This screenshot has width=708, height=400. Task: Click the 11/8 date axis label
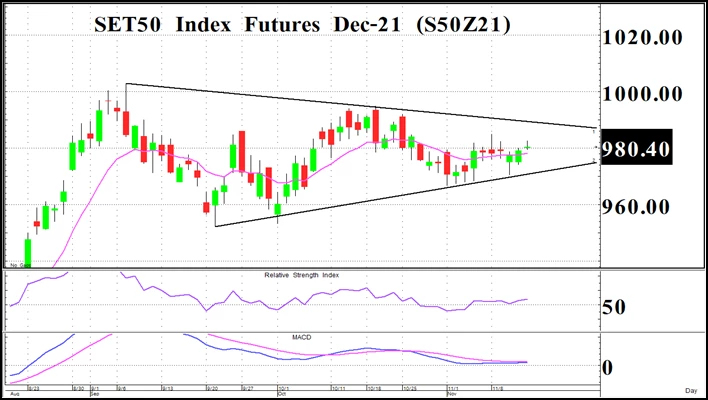pos(498,388)
